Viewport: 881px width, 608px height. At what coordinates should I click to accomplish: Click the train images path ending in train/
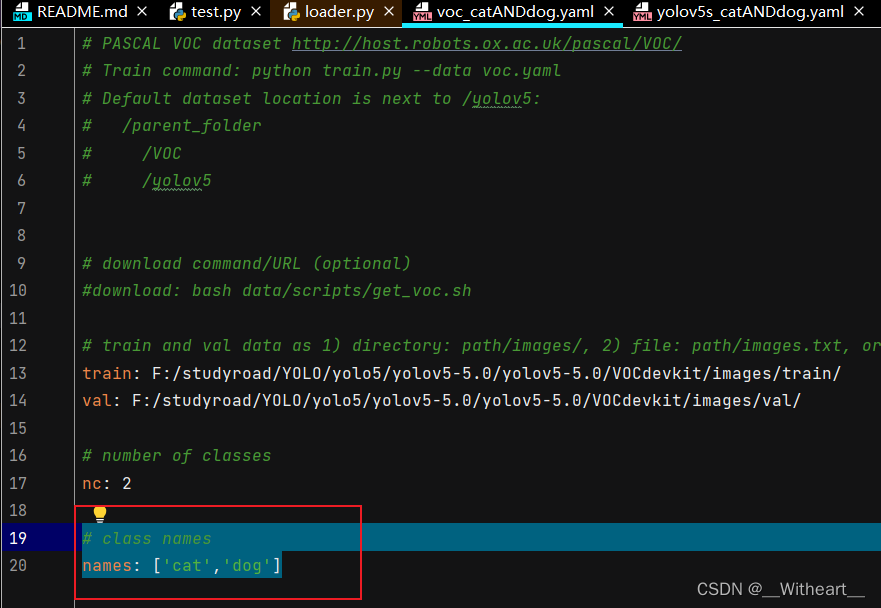(x=496, y=373)
